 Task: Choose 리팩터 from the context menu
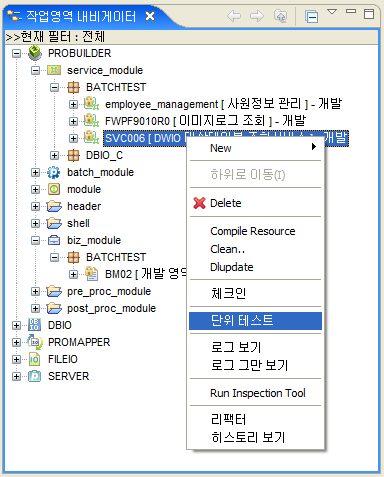pyautogui.click(x=255, y=419)
